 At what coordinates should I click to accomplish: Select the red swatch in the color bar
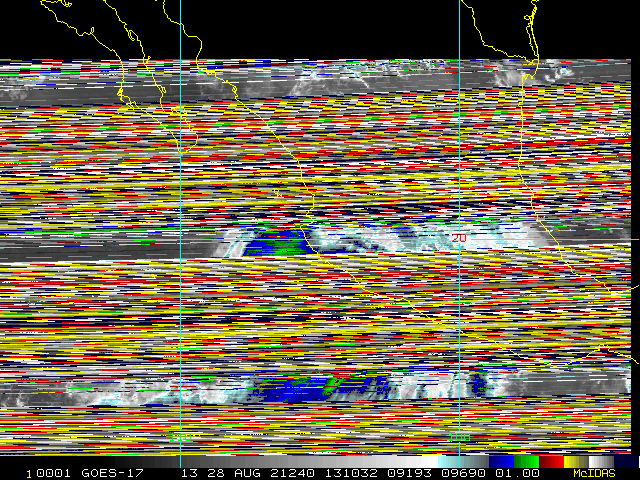click(551, 462)
